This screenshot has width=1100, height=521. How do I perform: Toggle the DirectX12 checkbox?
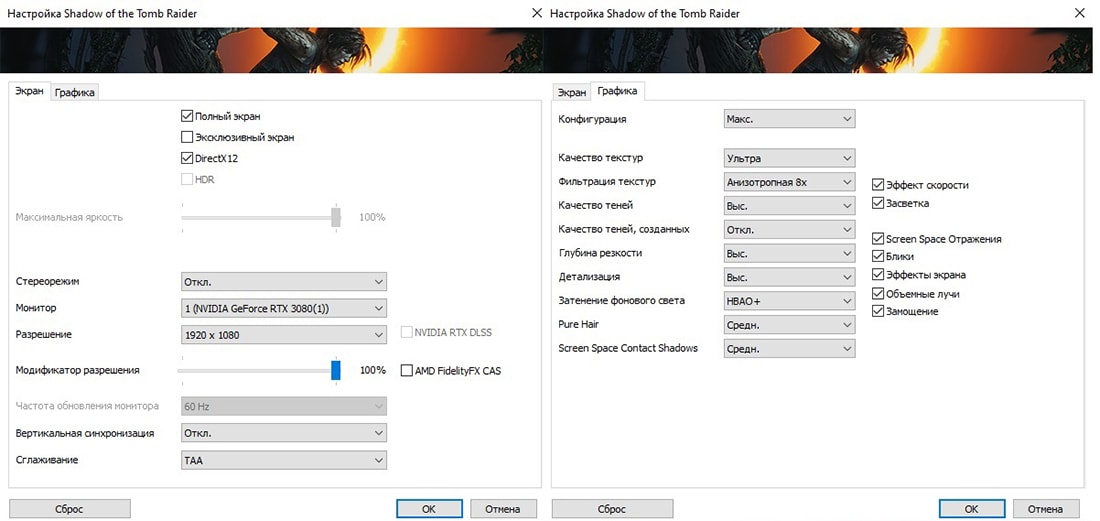coord(187,158)
